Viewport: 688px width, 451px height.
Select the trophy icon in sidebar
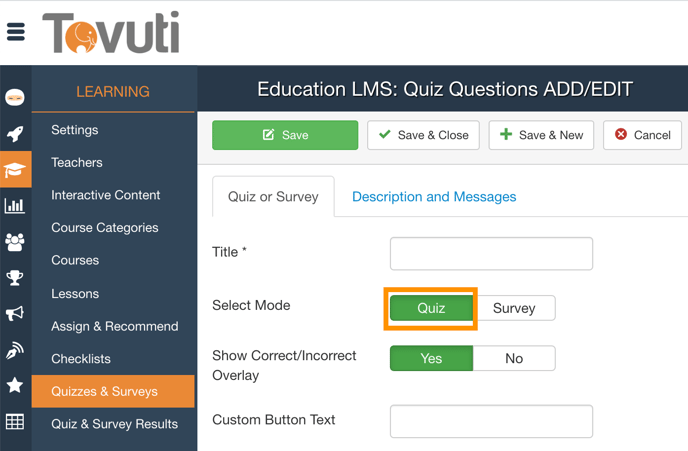pyautogui.click(x=15, y=278)
